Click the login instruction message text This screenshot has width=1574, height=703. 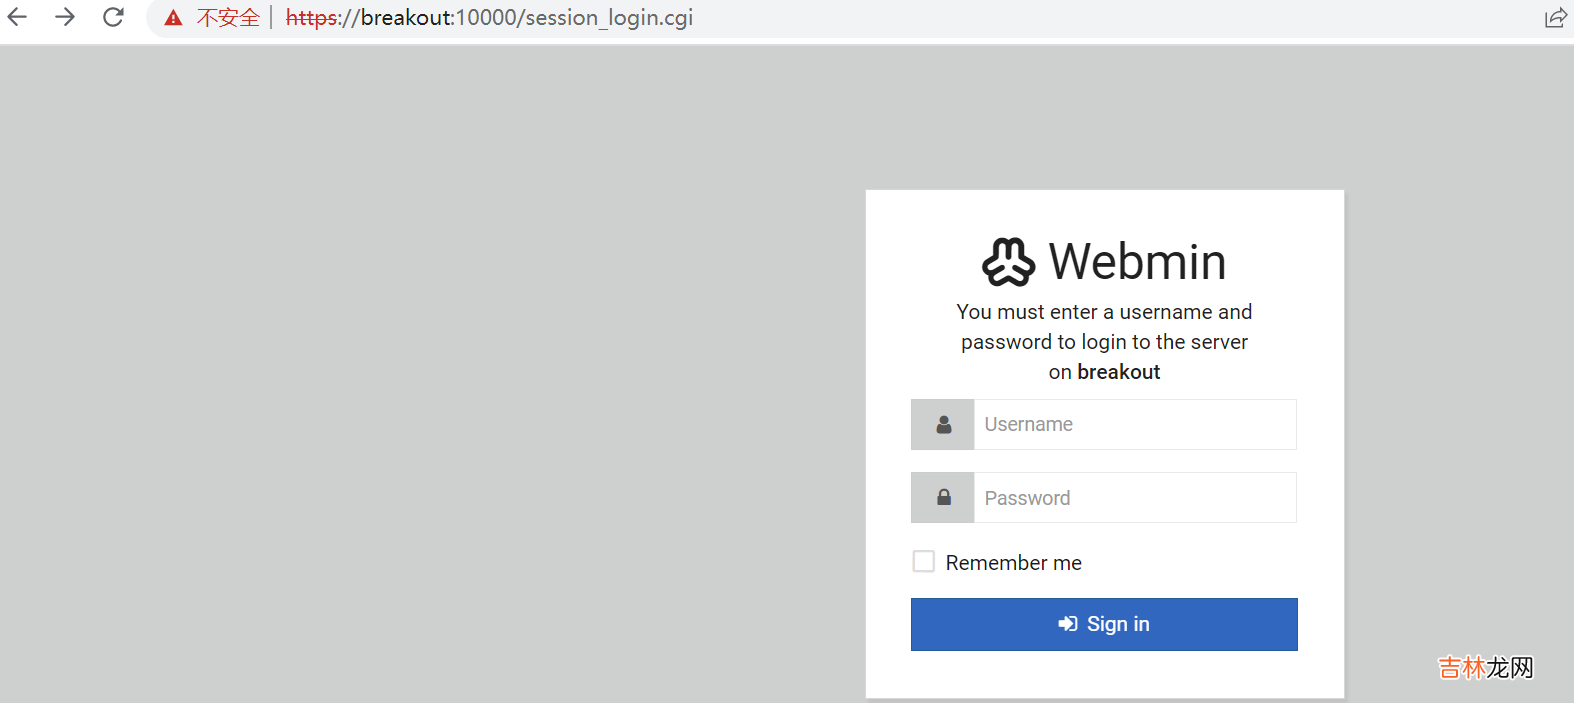tap(1104, 341)
